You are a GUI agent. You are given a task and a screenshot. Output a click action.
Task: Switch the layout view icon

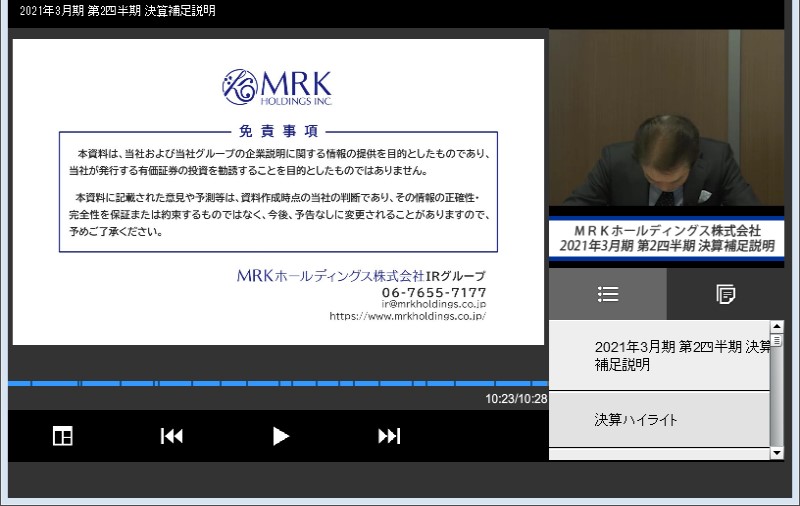[x=63, y=436]
